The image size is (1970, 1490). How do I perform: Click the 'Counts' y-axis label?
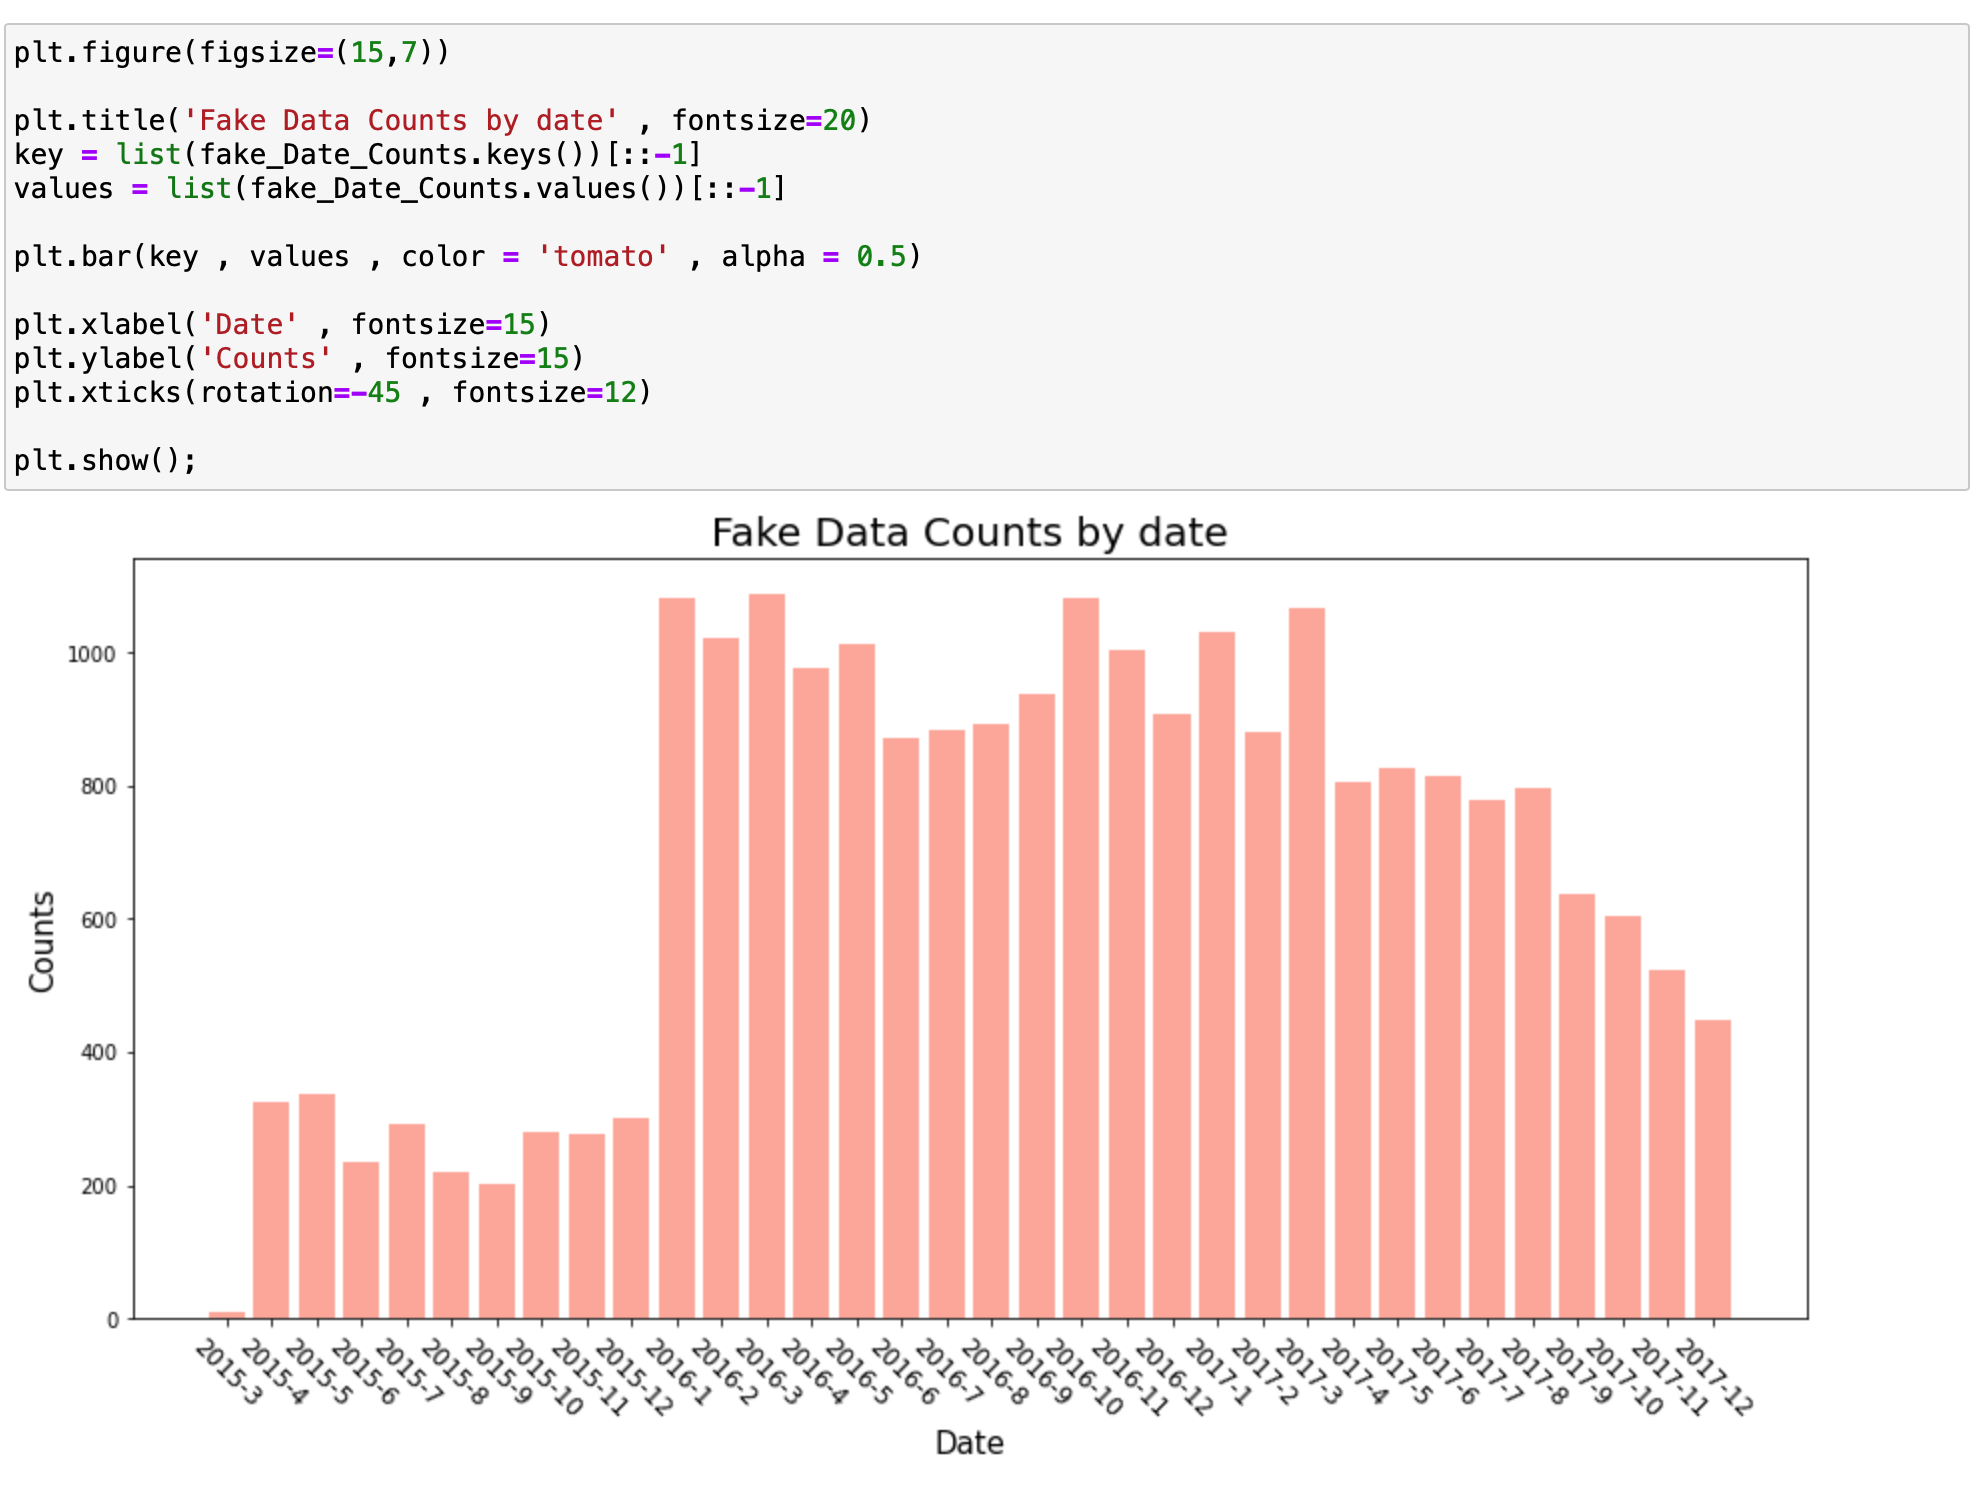pos(42,941)
